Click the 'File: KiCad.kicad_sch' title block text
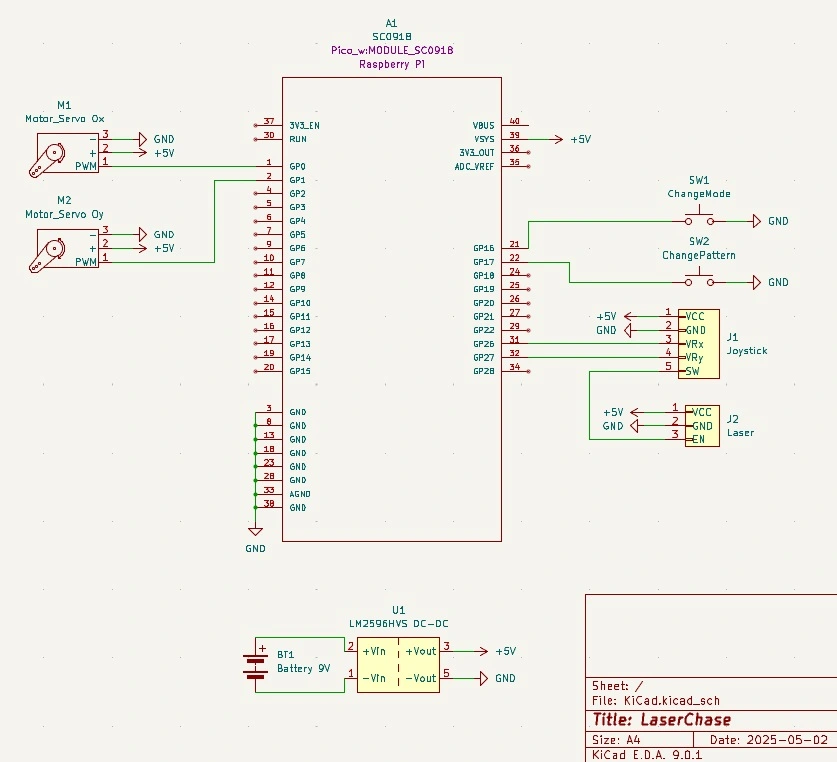Screen dimensions: 837x762 656,701
